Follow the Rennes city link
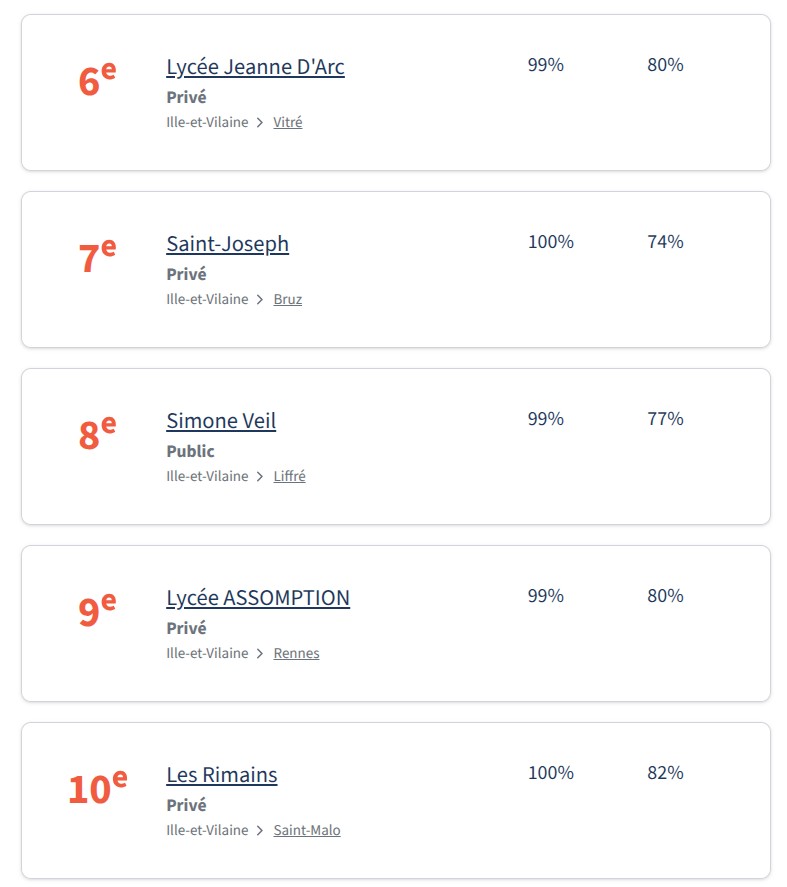Viewport: 787px width, 887px height. (x=296, y=653)
